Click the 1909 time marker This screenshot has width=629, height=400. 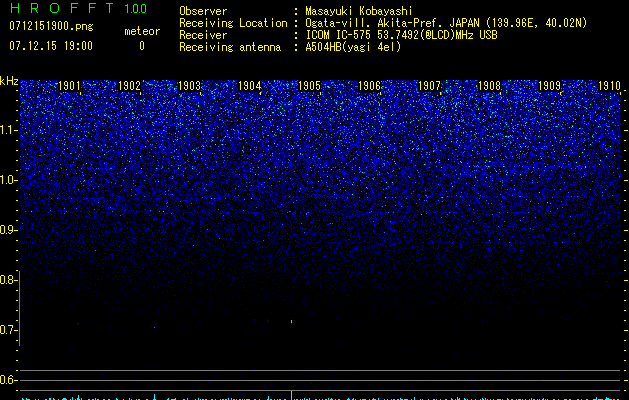[549, 86]
